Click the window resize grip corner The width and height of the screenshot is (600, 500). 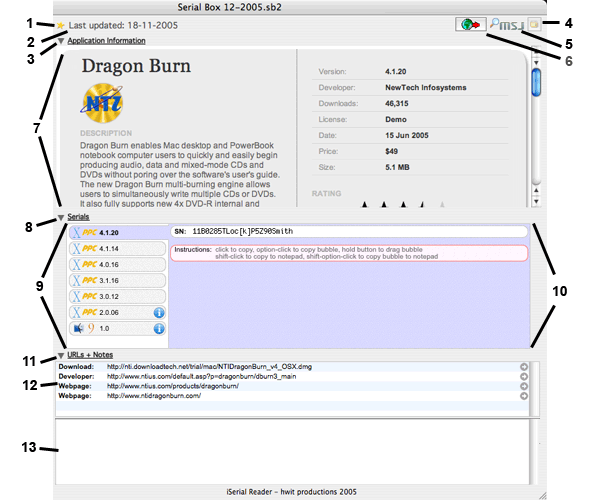click(542, 495)
